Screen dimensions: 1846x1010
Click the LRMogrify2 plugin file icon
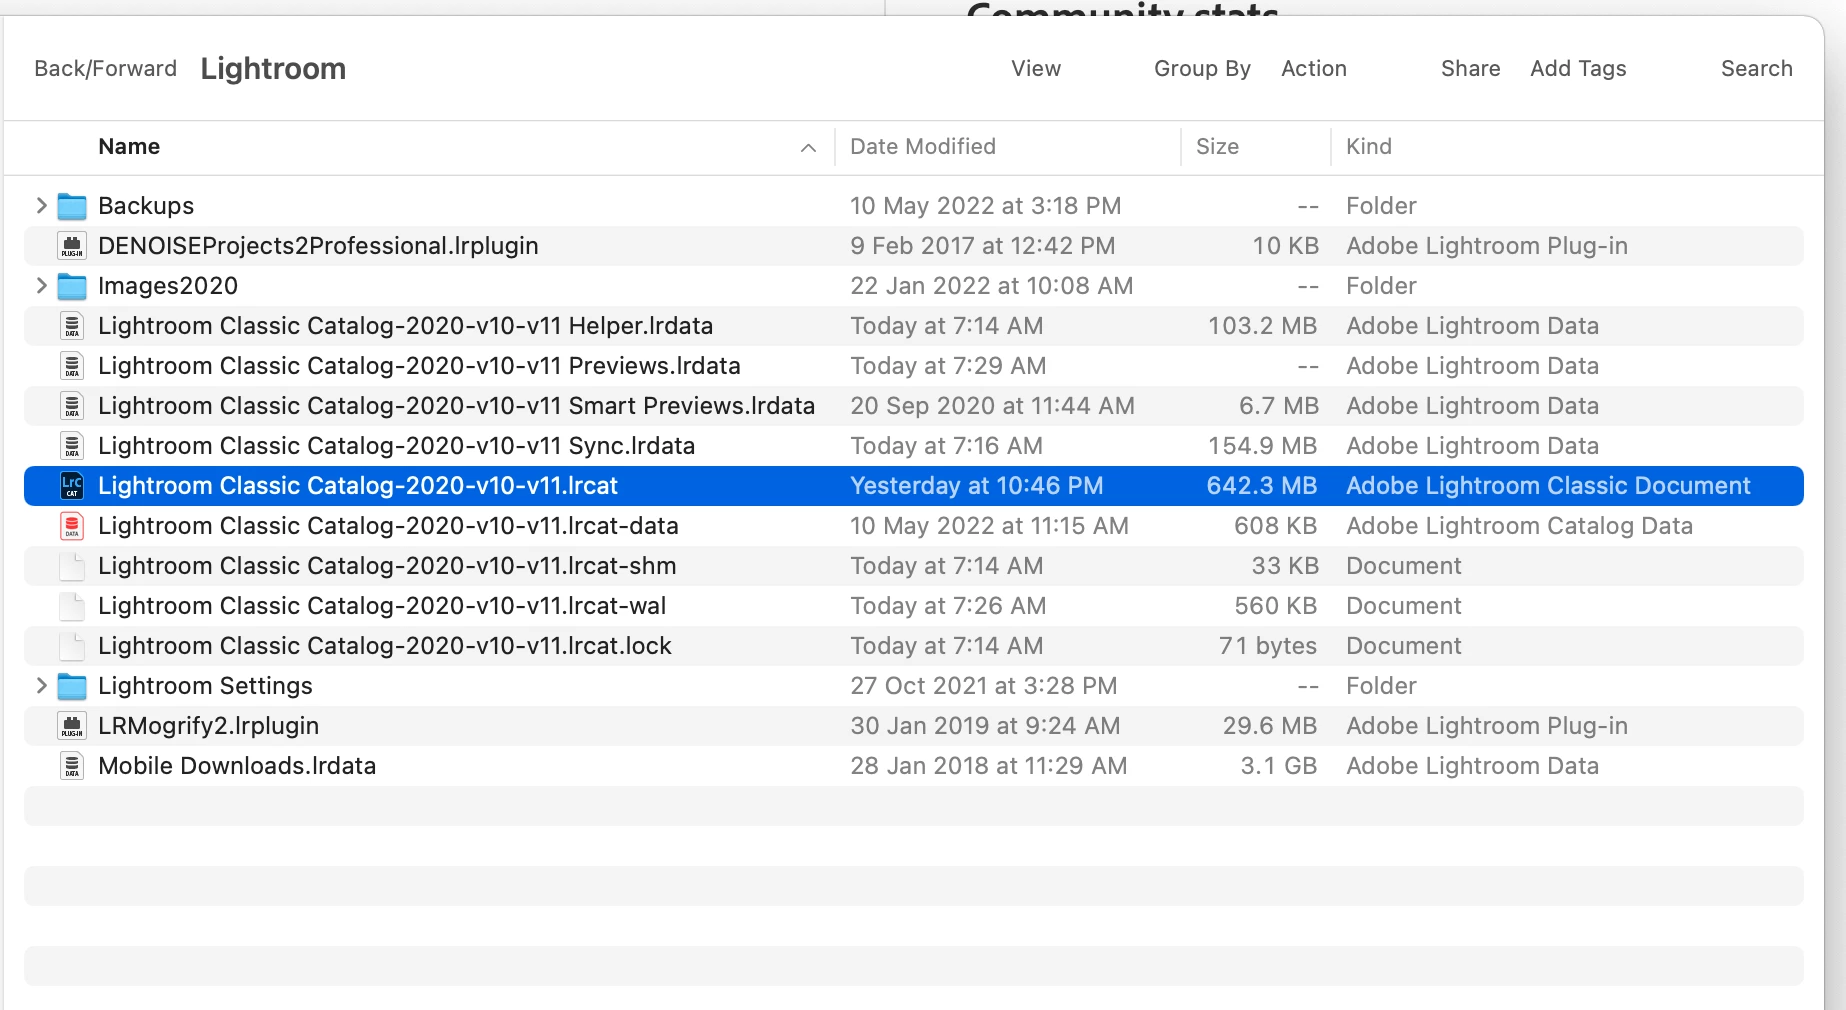(x=72, y=726)
